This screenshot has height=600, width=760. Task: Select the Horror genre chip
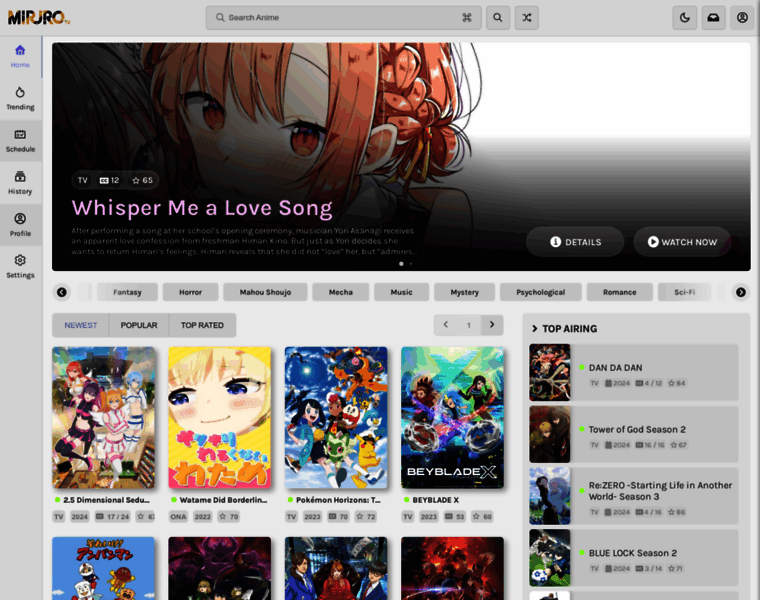pyautogui.click(x=190, y=292)
